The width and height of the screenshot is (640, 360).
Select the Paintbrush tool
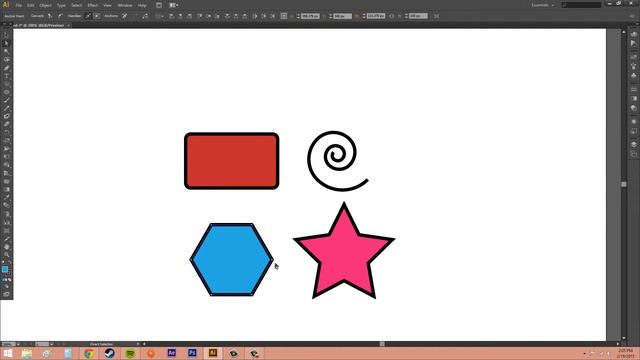point(6,100)
